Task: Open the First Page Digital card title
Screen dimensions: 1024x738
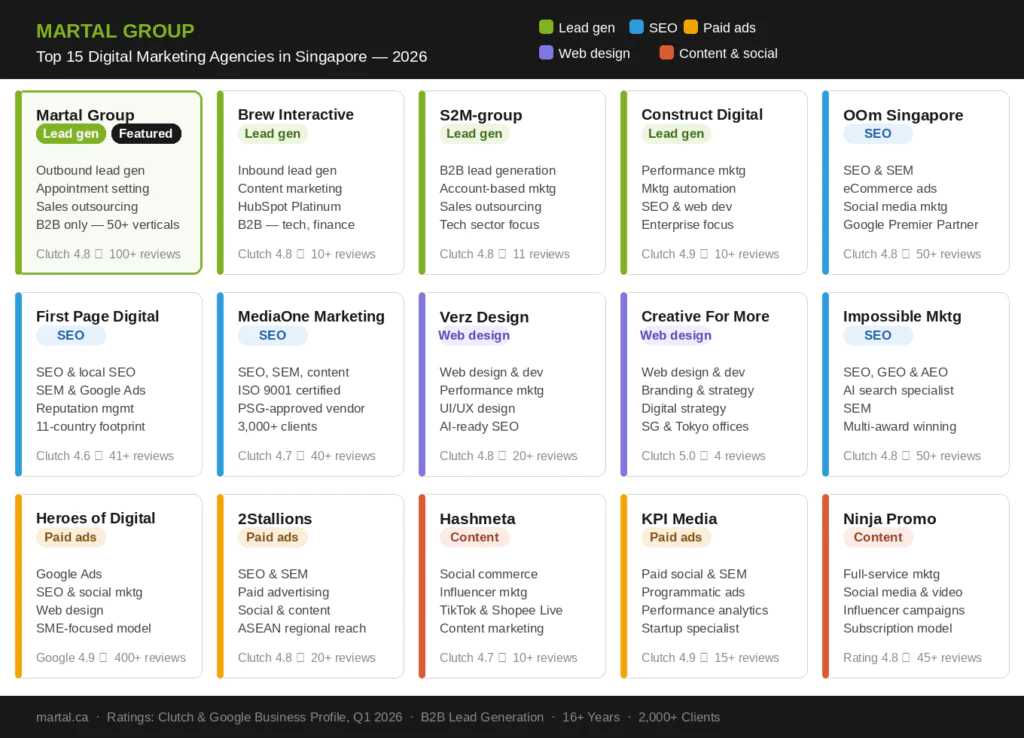Action: pos(97,316)
